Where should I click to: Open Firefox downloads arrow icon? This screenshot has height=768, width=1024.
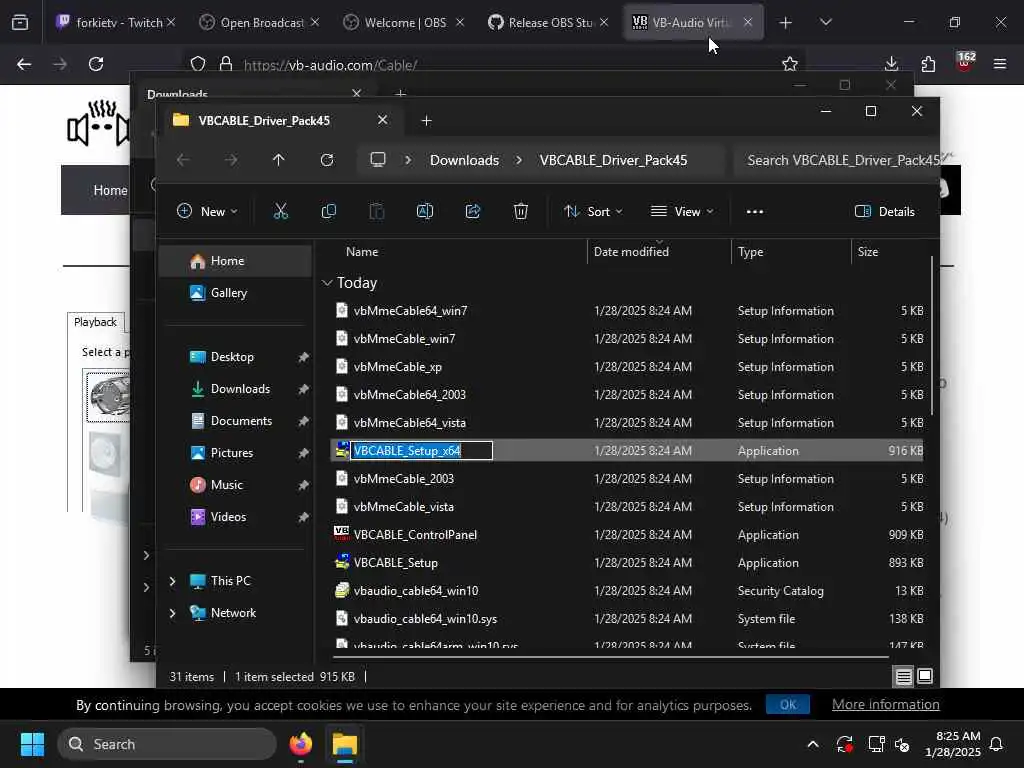[x=891, y=64]
